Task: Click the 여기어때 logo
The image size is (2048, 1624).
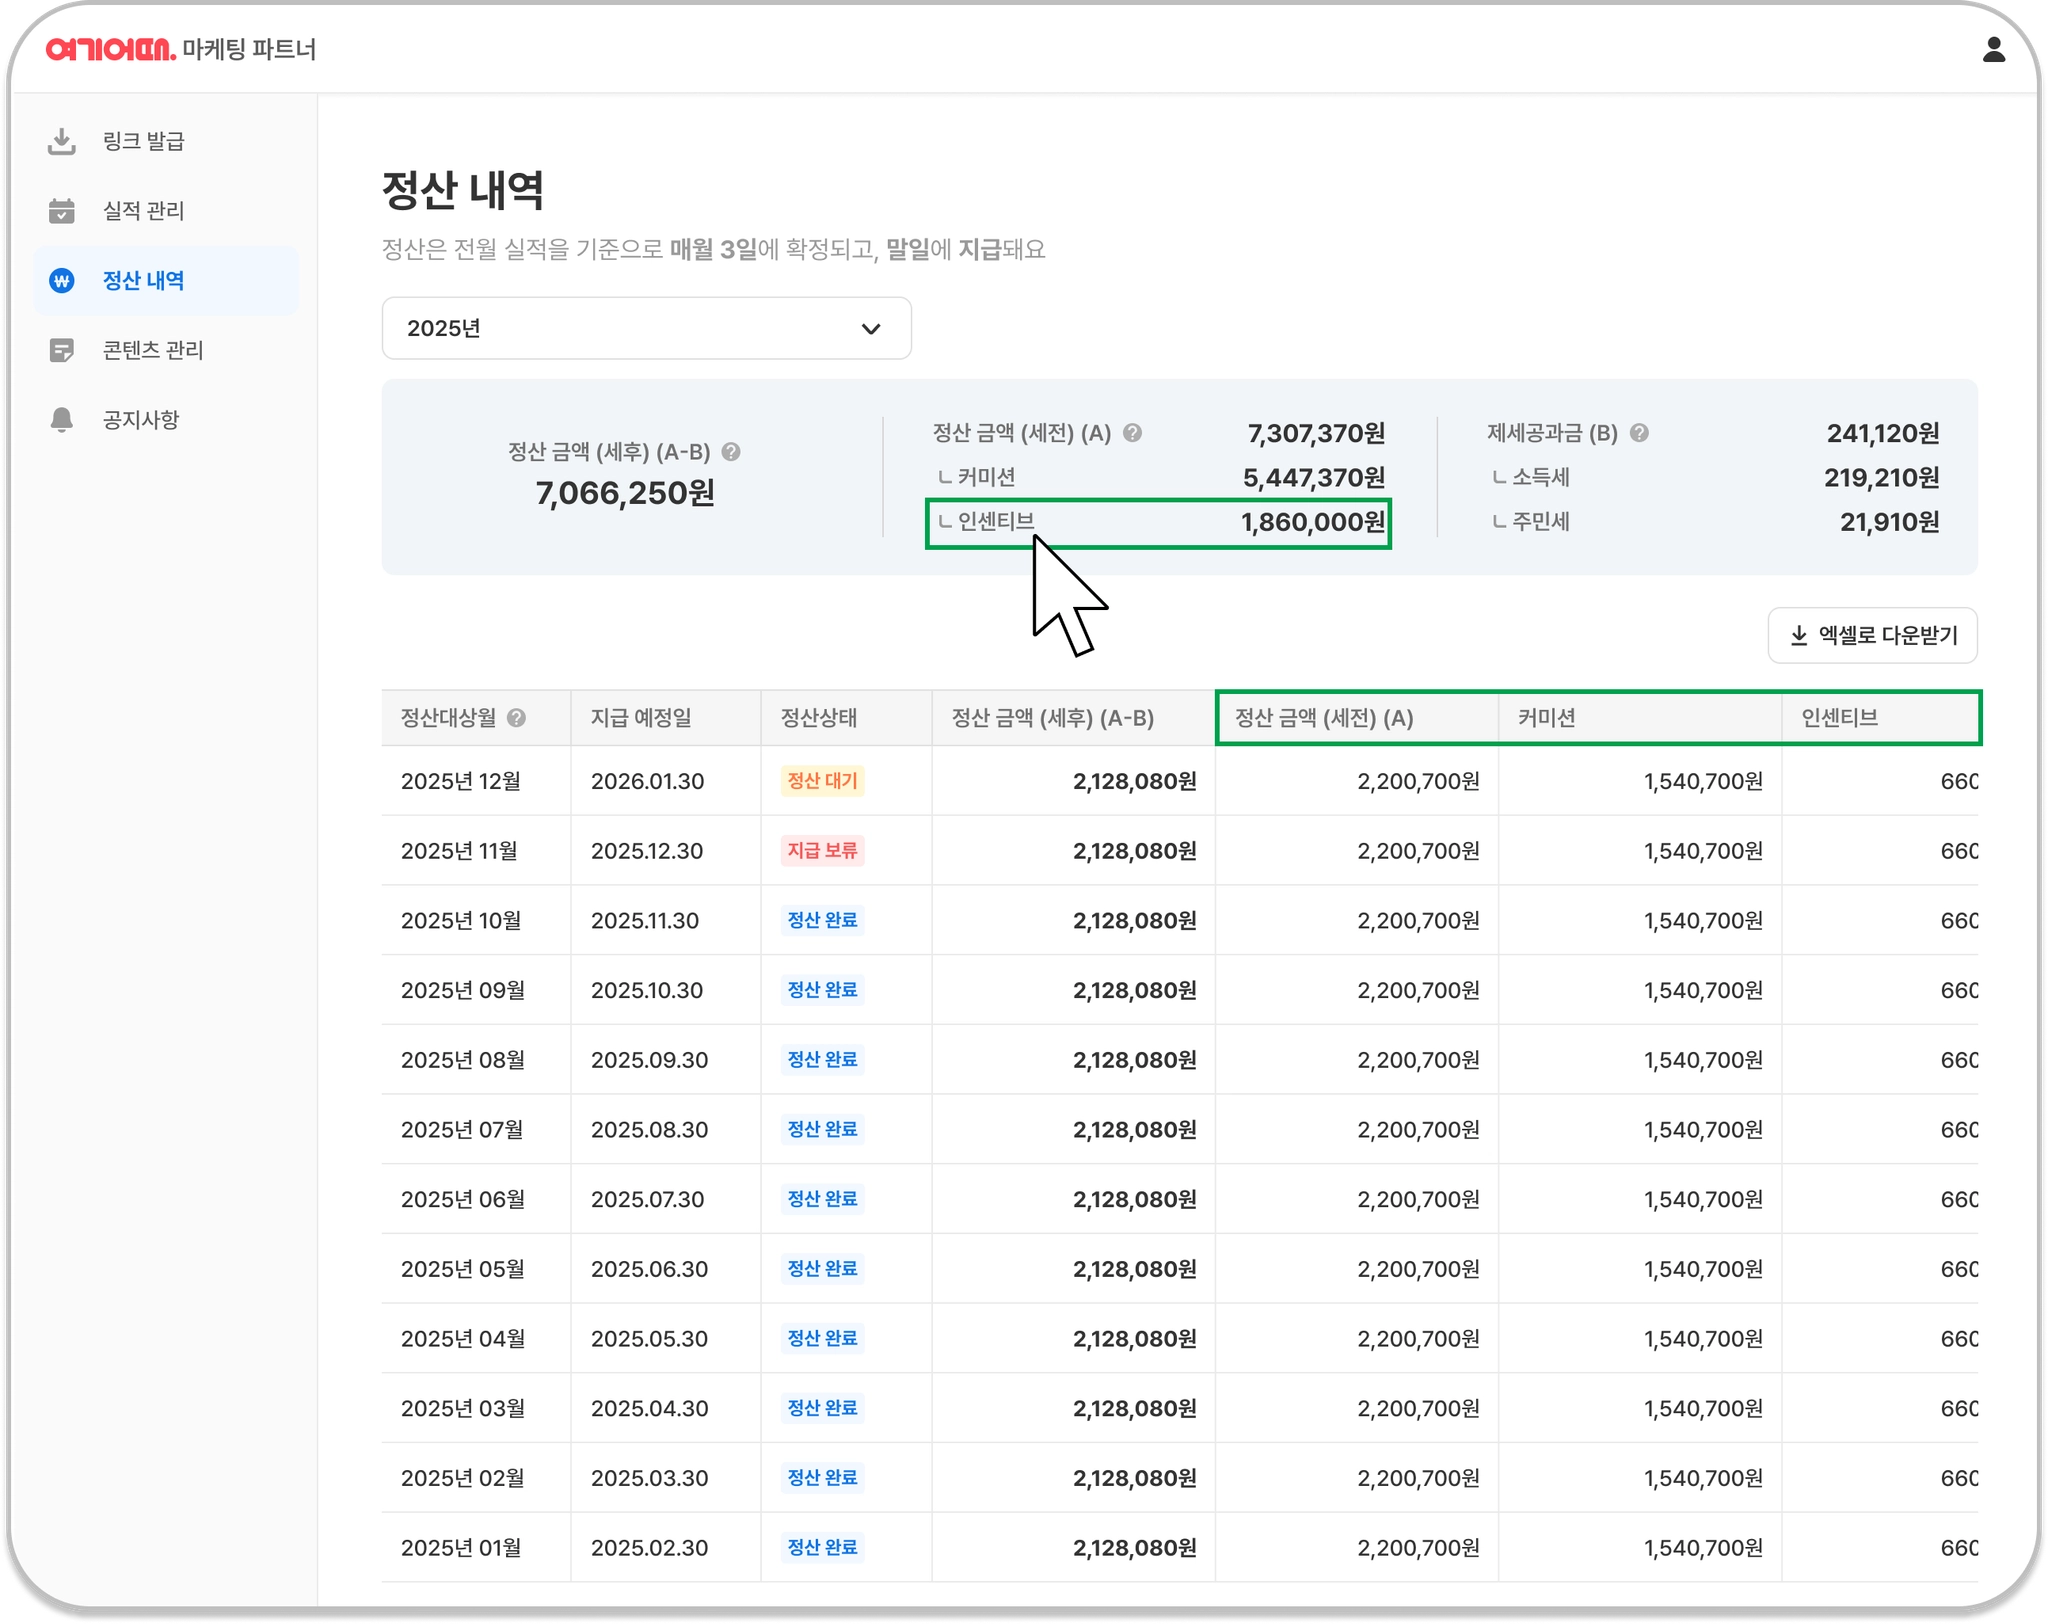Action: click(110, 49)
